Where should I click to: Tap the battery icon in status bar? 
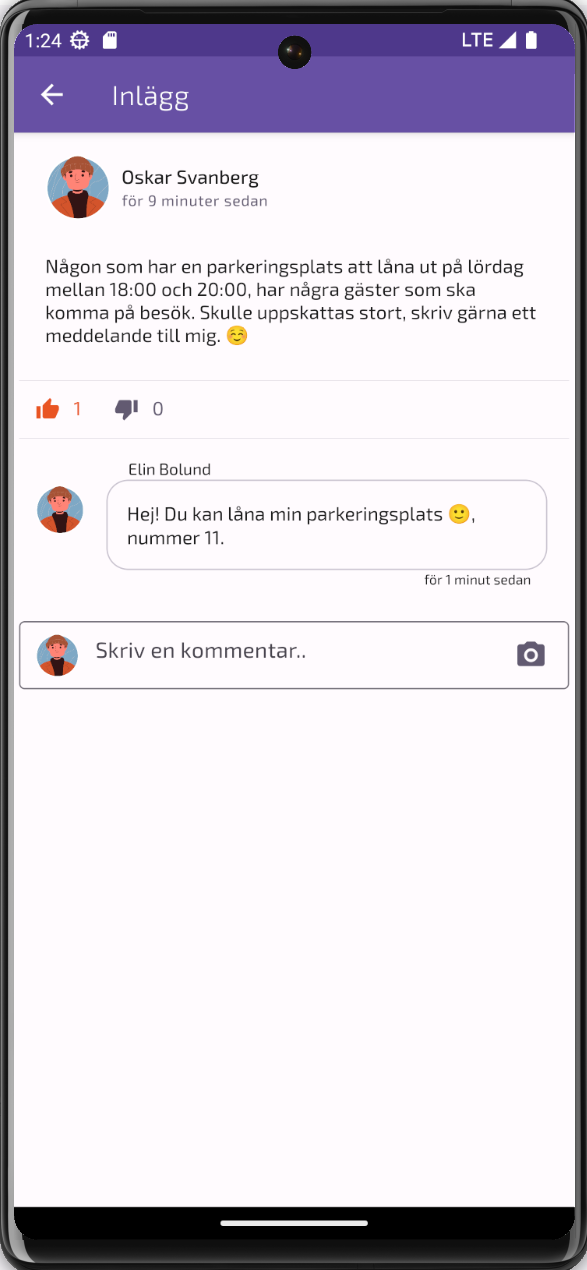[x=532, y=40]
